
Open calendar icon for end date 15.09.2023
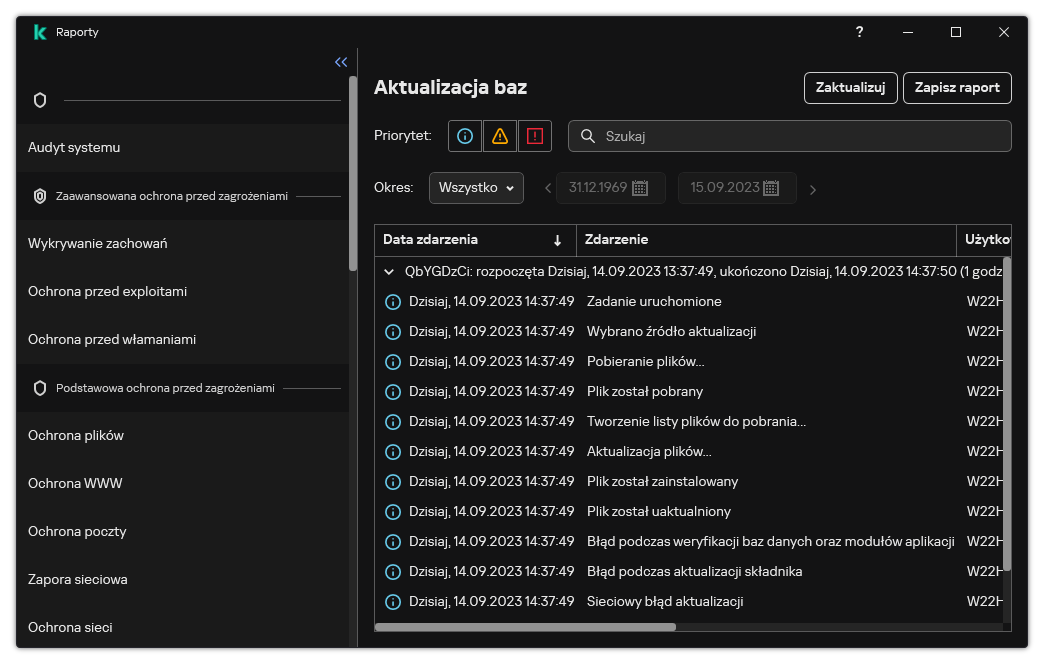pos(771,188)
